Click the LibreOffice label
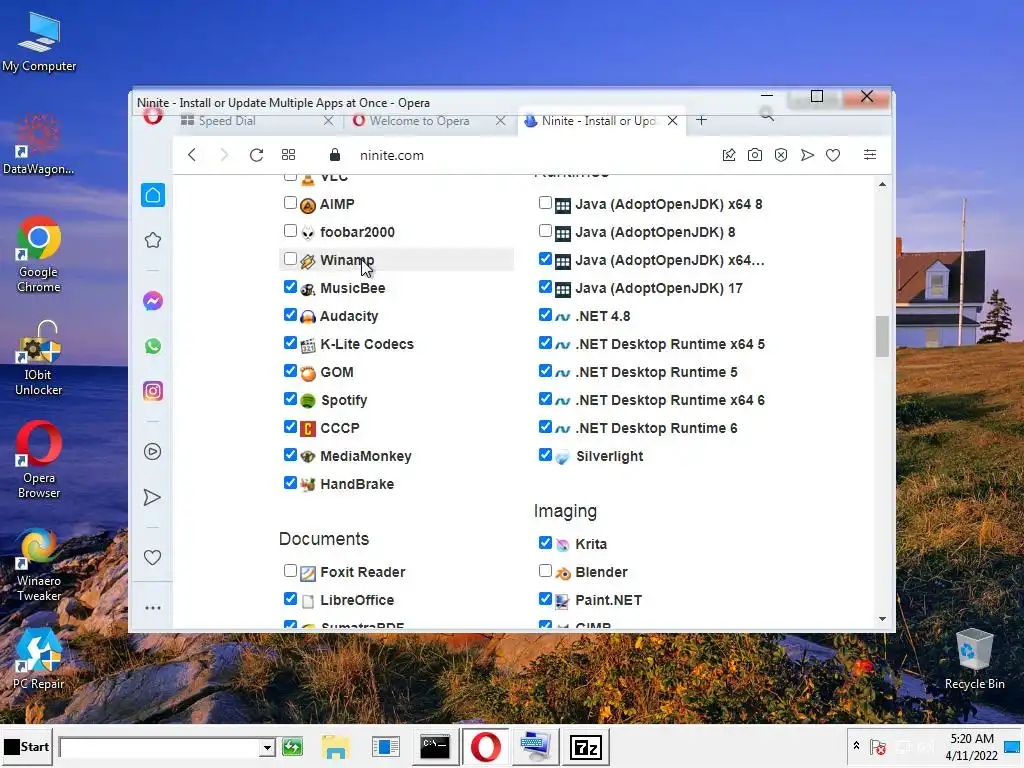 click(x=357, y=600)
